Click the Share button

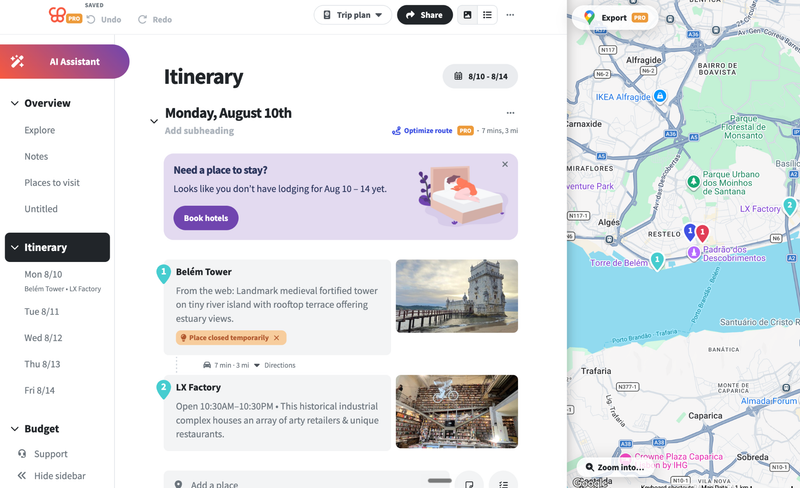point(424,15)
